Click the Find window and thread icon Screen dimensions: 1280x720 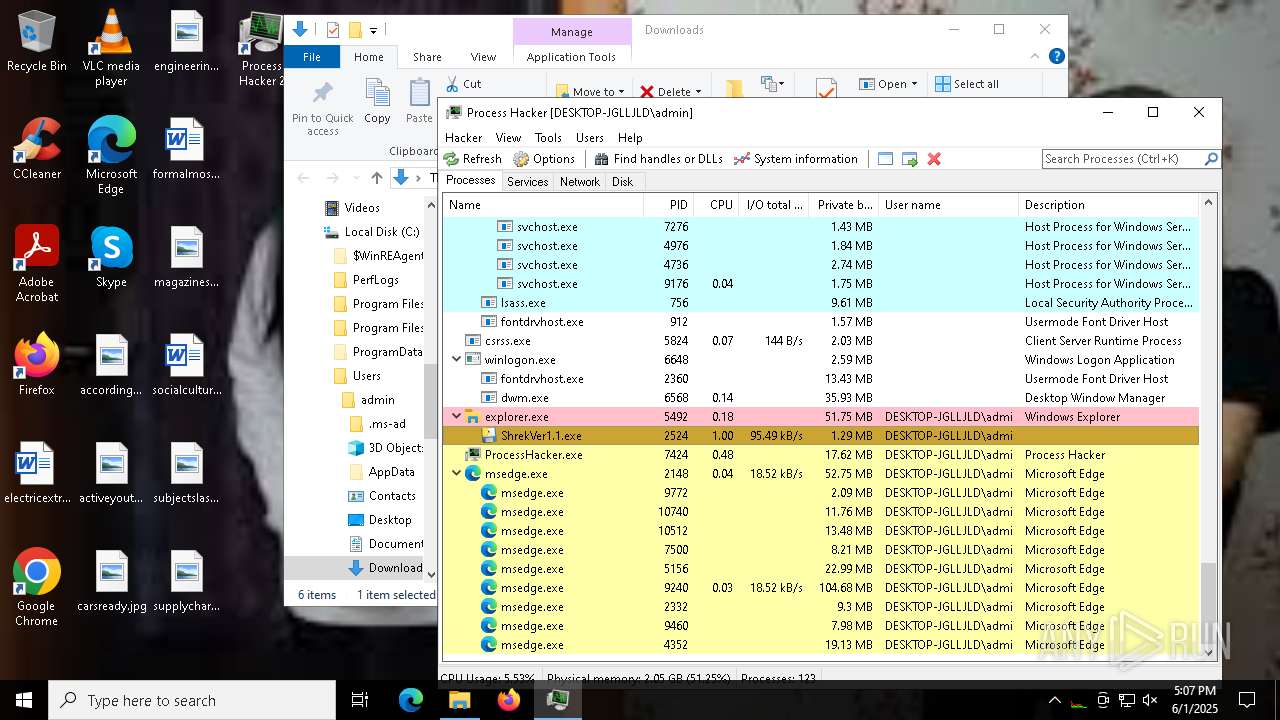(x=909, y=159)
